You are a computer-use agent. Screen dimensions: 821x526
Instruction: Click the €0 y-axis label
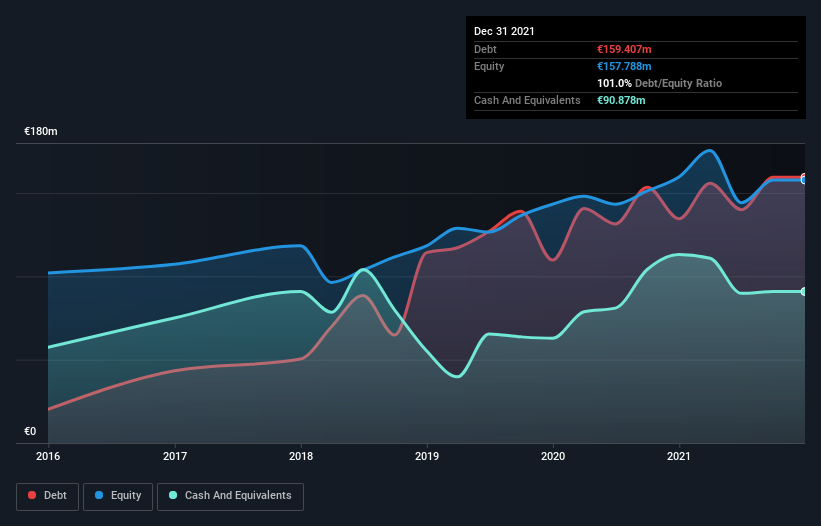(30, 431)
